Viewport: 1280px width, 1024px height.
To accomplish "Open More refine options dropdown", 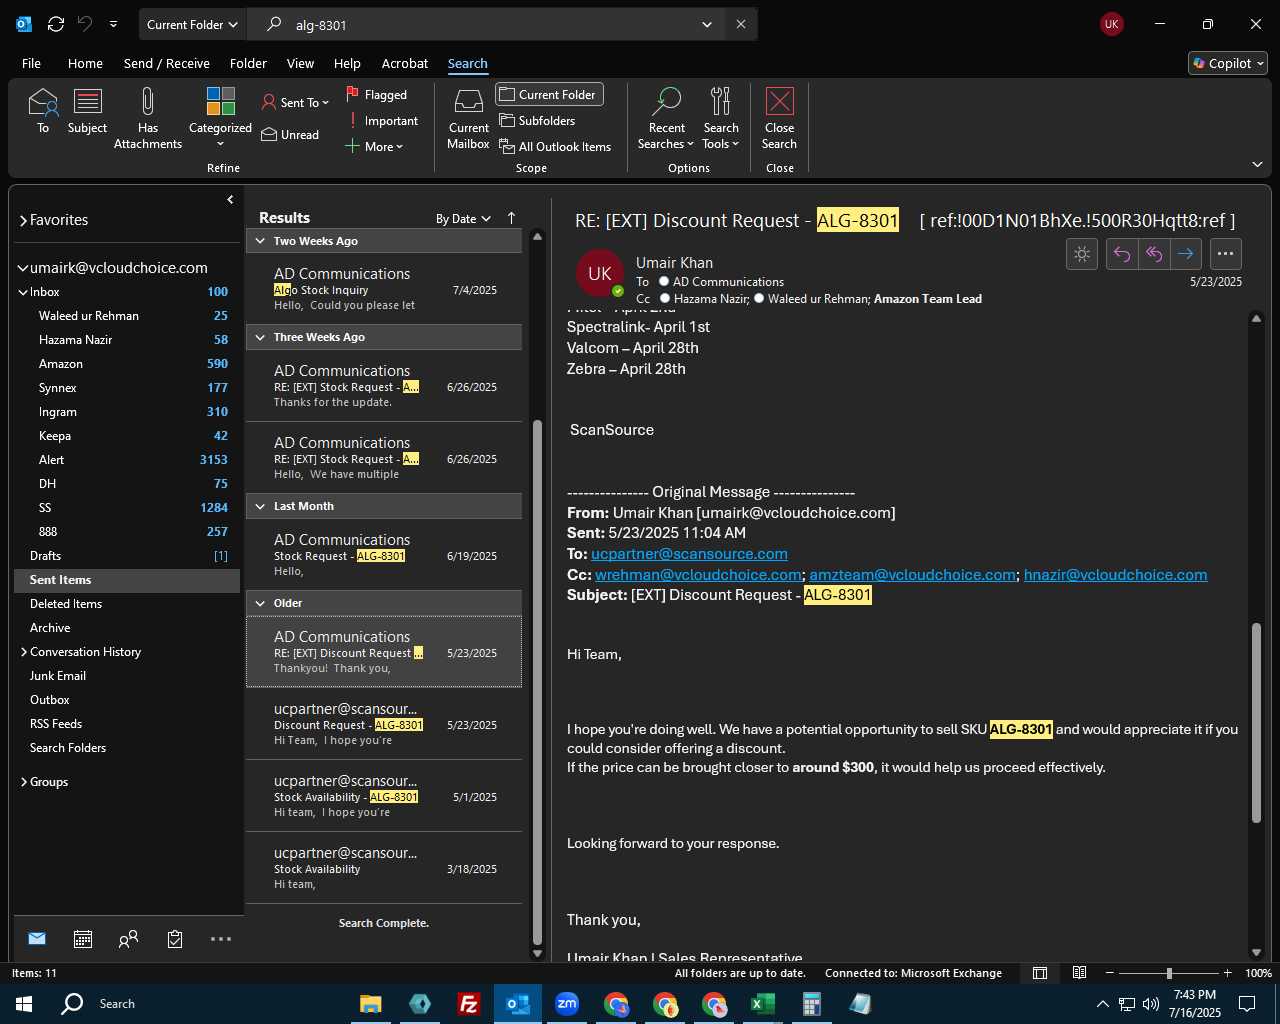I will (x=374, y=146).
